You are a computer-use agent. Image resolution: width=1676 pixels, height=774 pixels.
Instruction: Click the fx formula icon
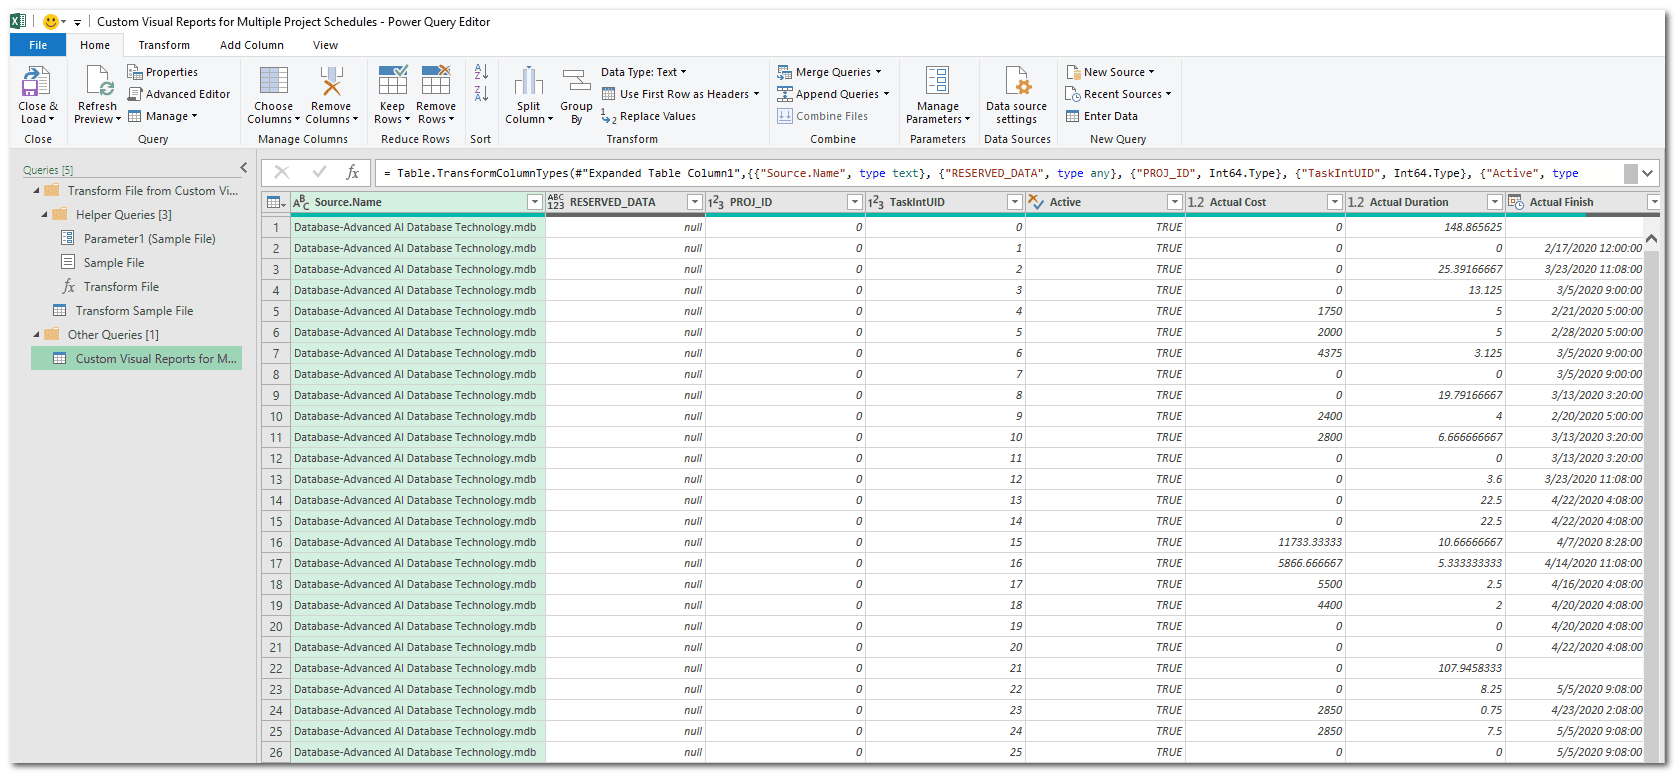tap(352, 173)
